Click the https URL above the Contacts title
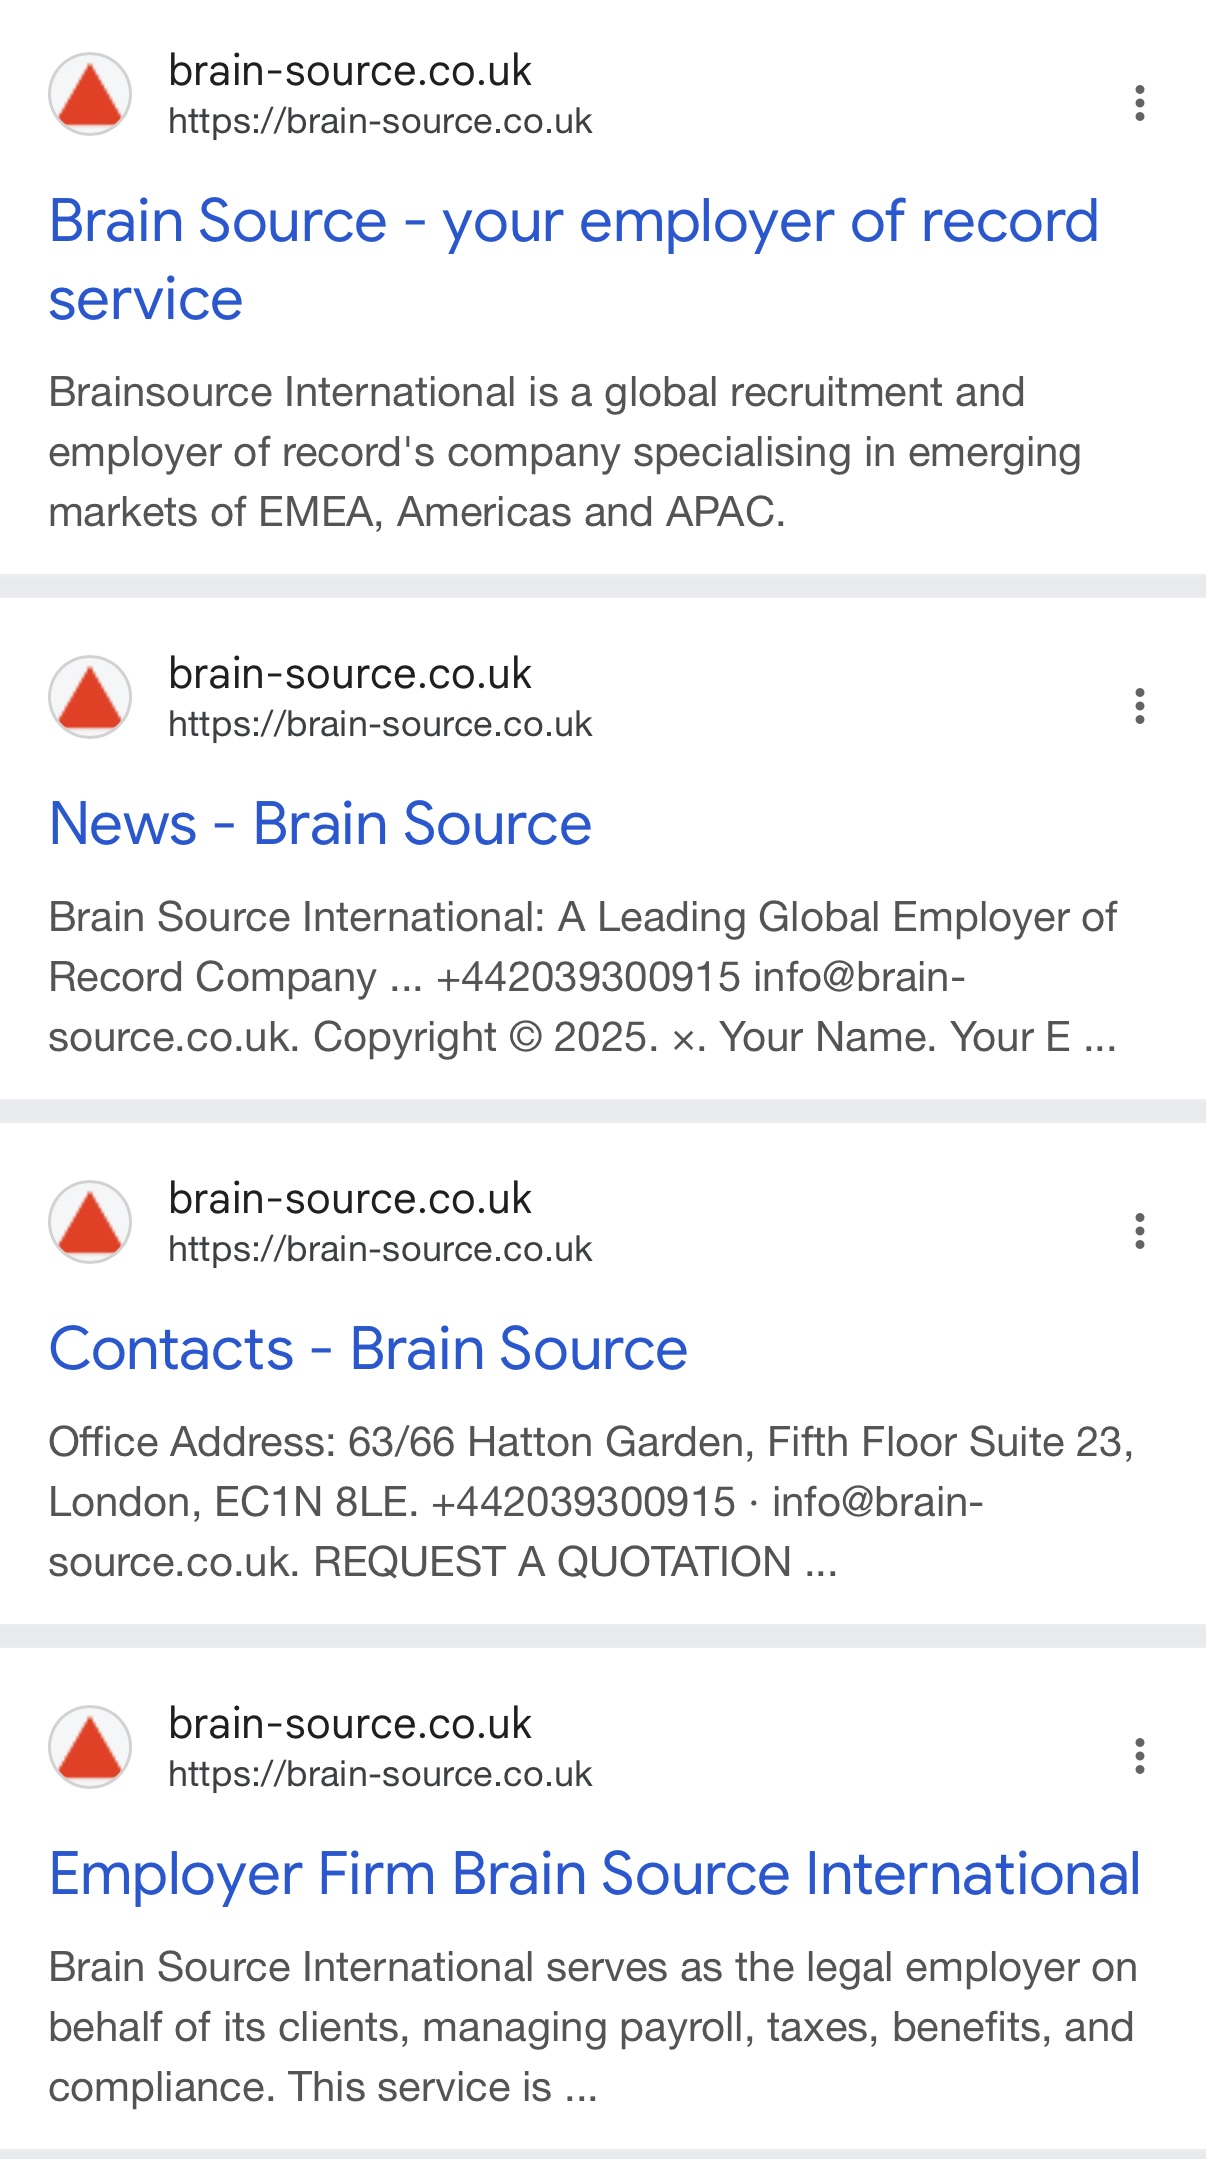 (380, 1250)
